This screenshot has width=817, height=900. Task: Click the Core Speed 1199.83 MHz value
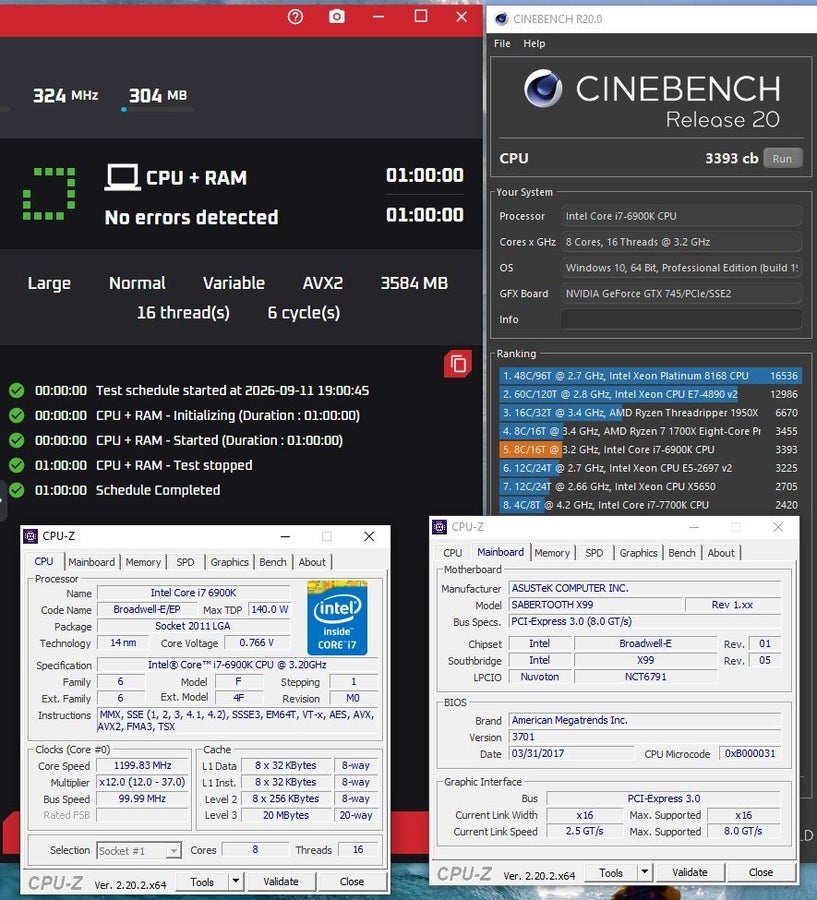(142, 766)
